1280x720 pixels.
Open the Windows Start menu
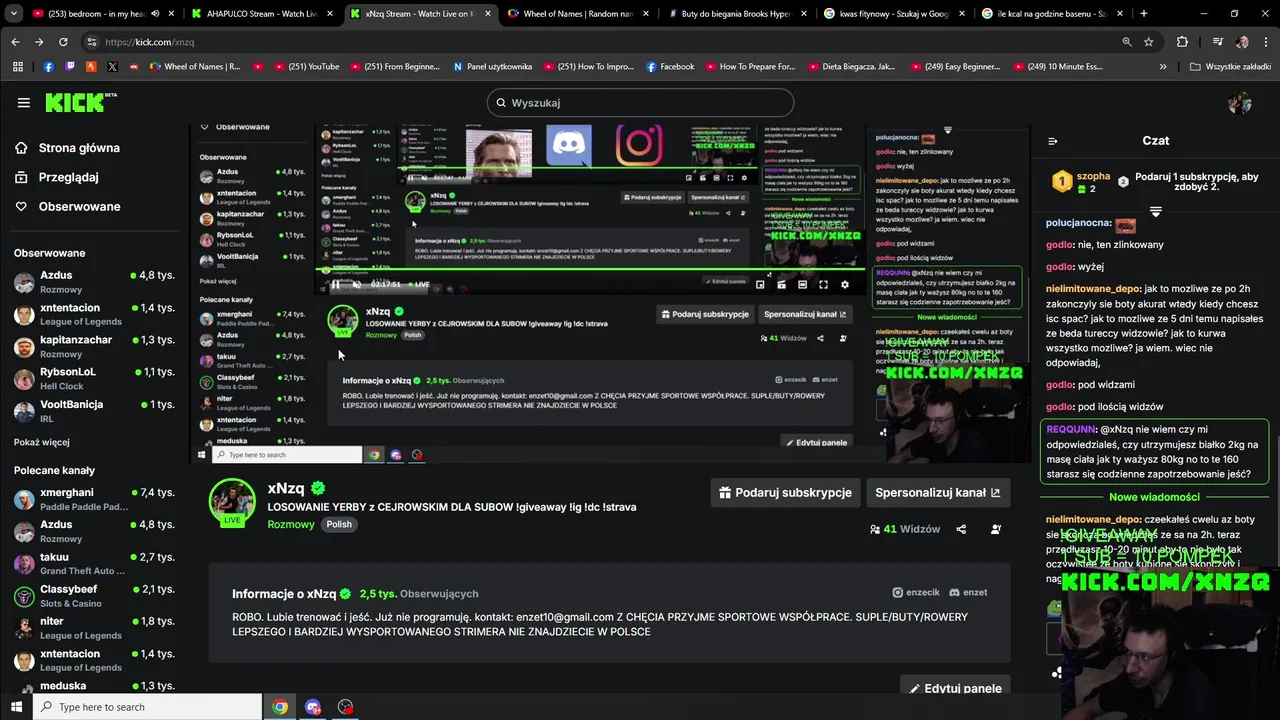[17, 707]
